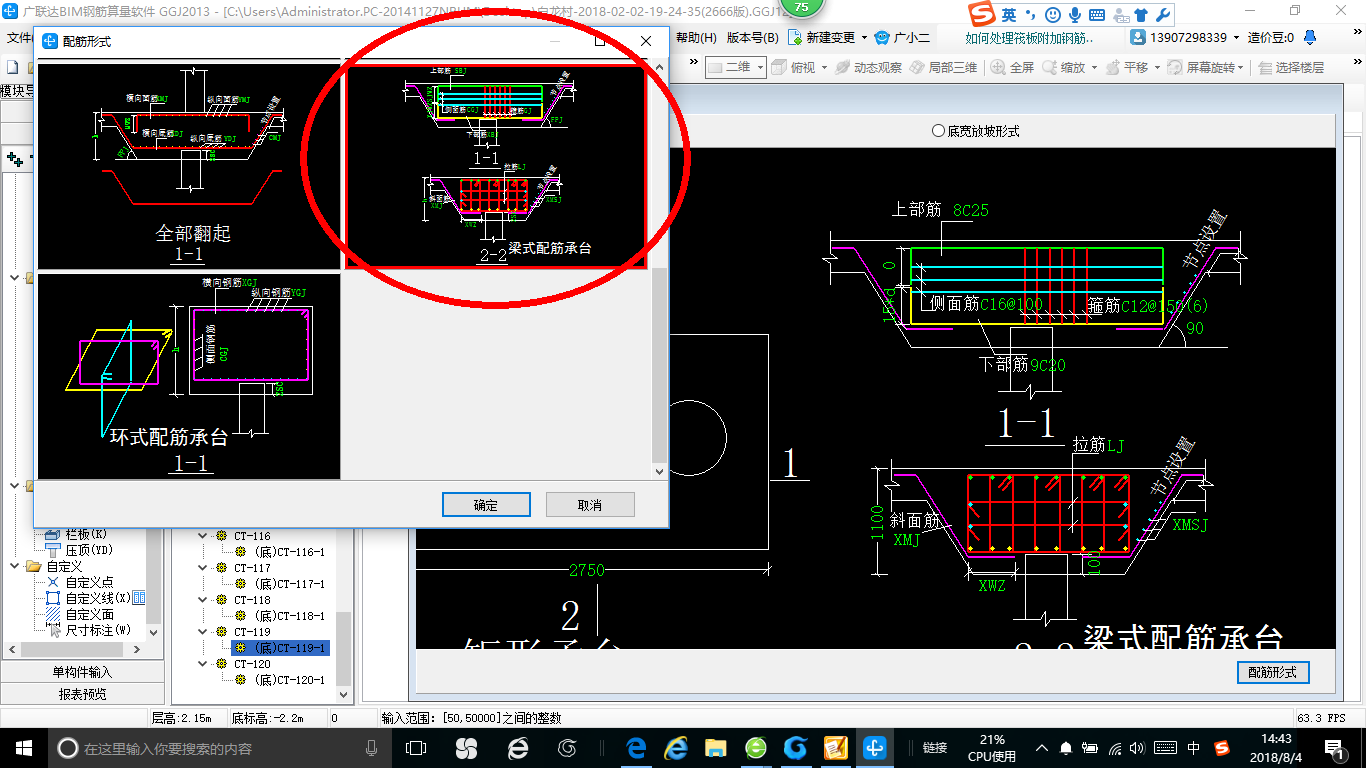The width and height of the screenshot is (1366, 768).
Task: Click the 配筋形式 button at bottom right
Action: click(x=1272, y=672)
